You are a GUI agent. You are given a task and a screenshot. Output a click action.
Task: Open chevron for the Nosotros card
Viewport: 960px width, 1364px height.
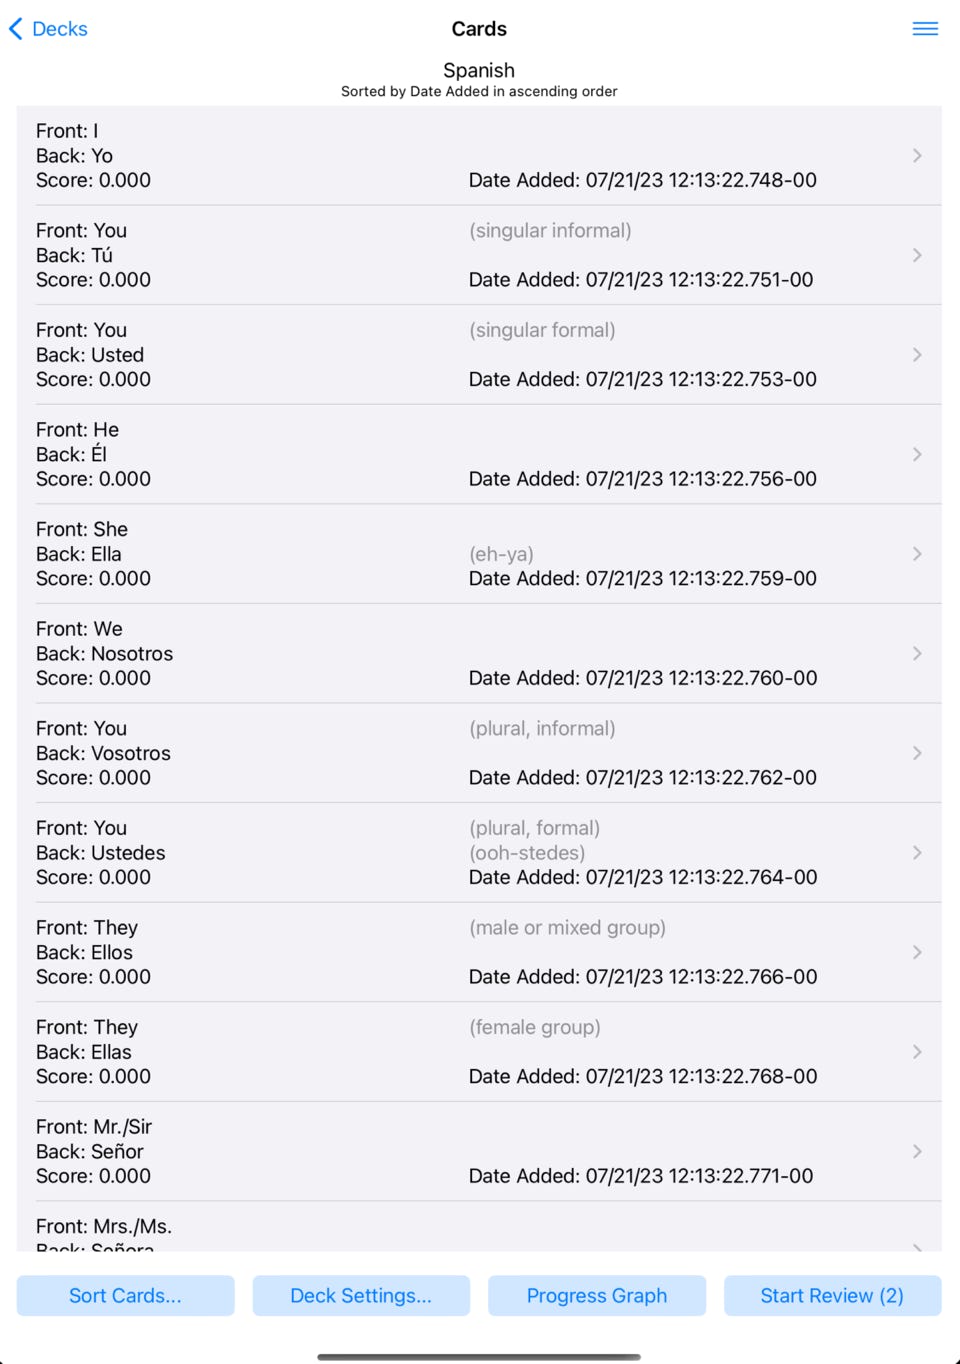tap(916, 654)
